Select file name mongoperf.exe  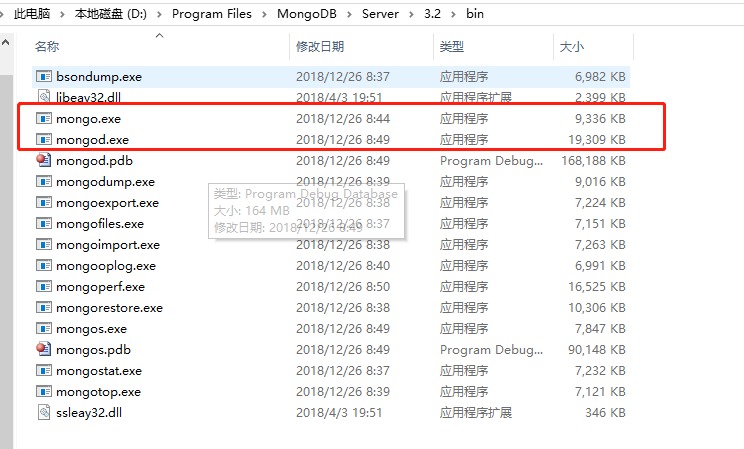click(100, 287)
